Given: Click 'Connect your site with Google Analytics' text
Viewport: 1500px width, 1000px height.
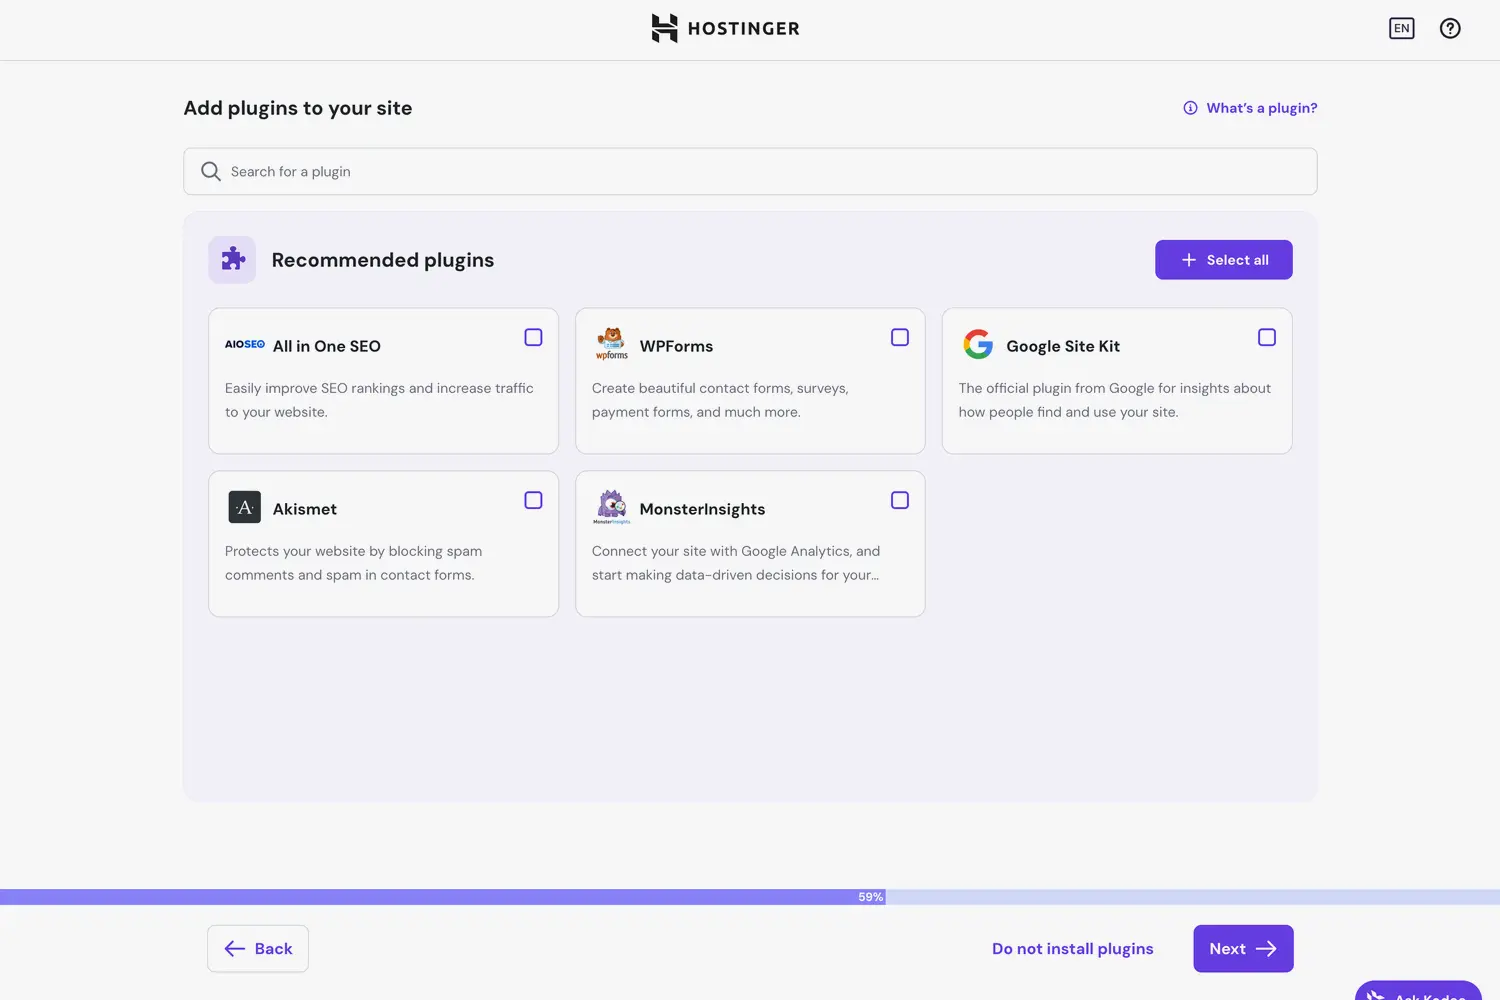Looking at the screenshot, I should pyautogui.click(x=736, y=563).
